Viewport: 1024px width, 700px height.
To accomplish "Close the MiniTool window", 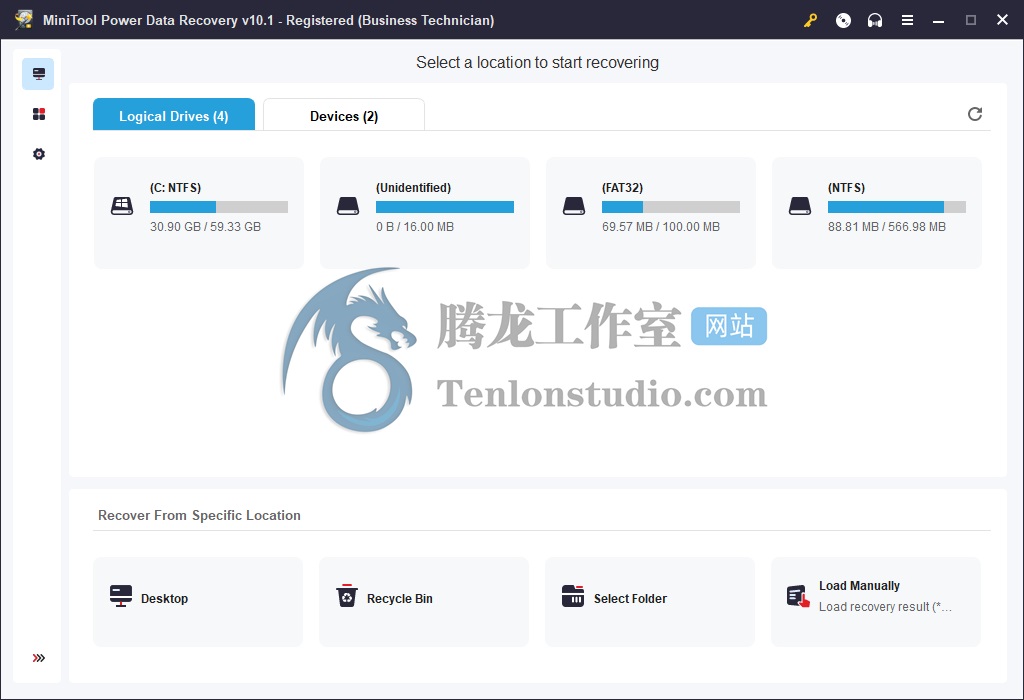I will (1002, 20).
